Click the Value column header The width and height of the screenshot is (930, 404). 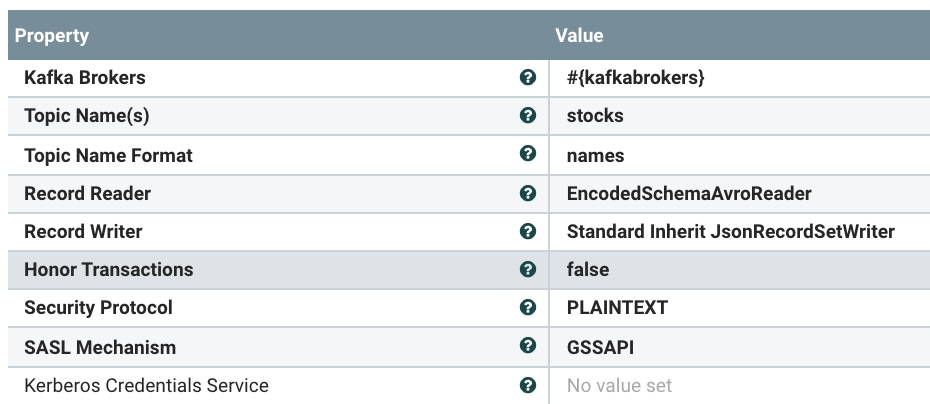click(x=580, y=36)
